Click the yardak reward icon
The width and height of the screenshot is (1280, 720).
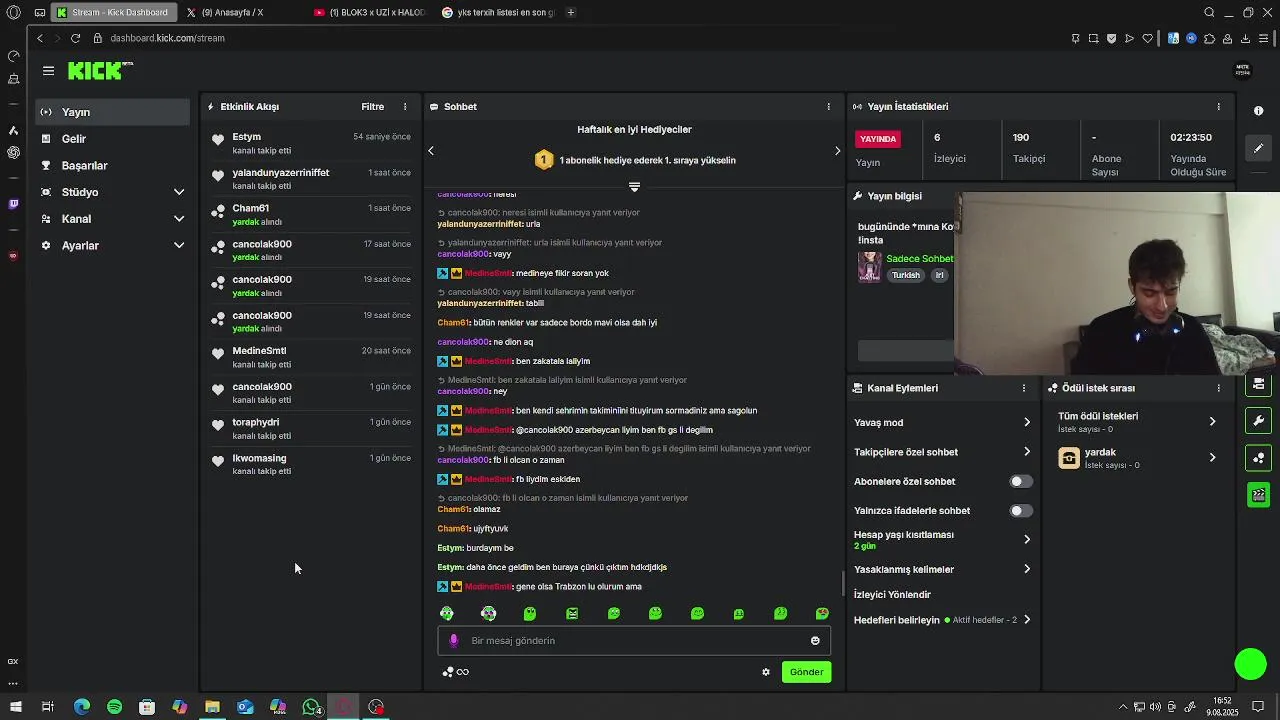(1069, 458)
